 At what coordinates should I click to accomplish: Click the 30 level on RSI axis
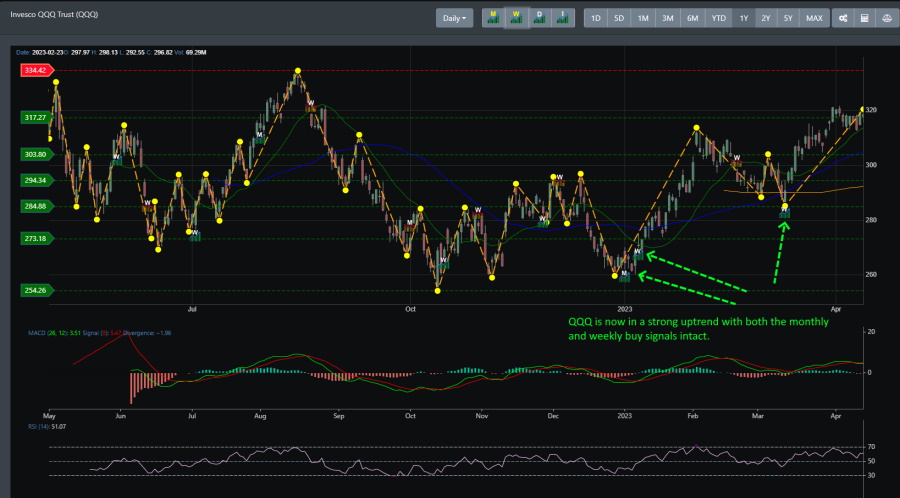[871, 476]
